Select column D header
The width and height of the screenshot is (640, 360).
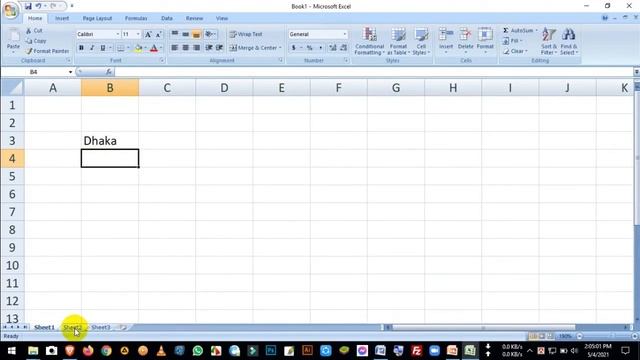click(x=224, y=88)
